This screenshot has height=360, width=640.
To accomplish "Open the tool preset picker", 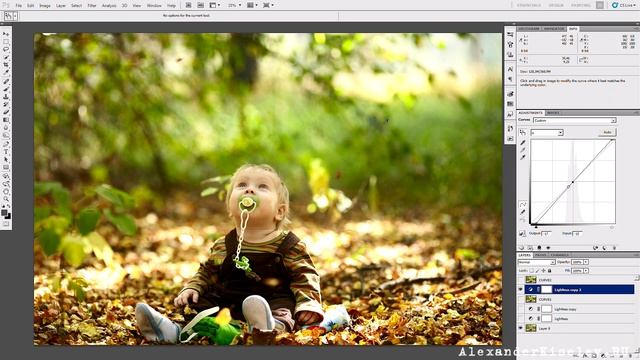I will (x=11, y=16).
